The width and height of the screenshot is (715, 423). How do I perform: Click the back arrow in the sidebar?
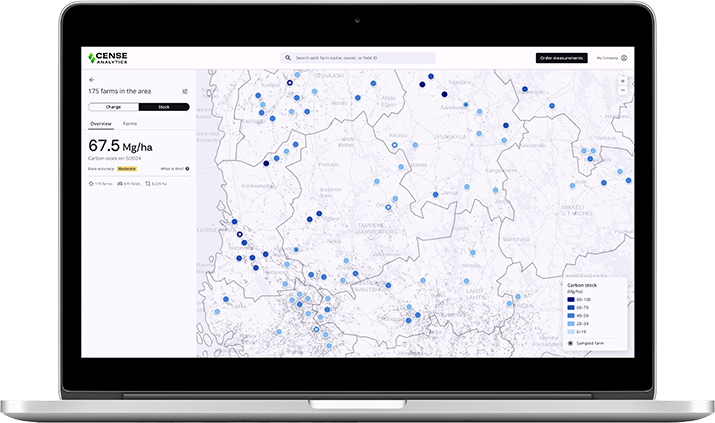[91, 79]
